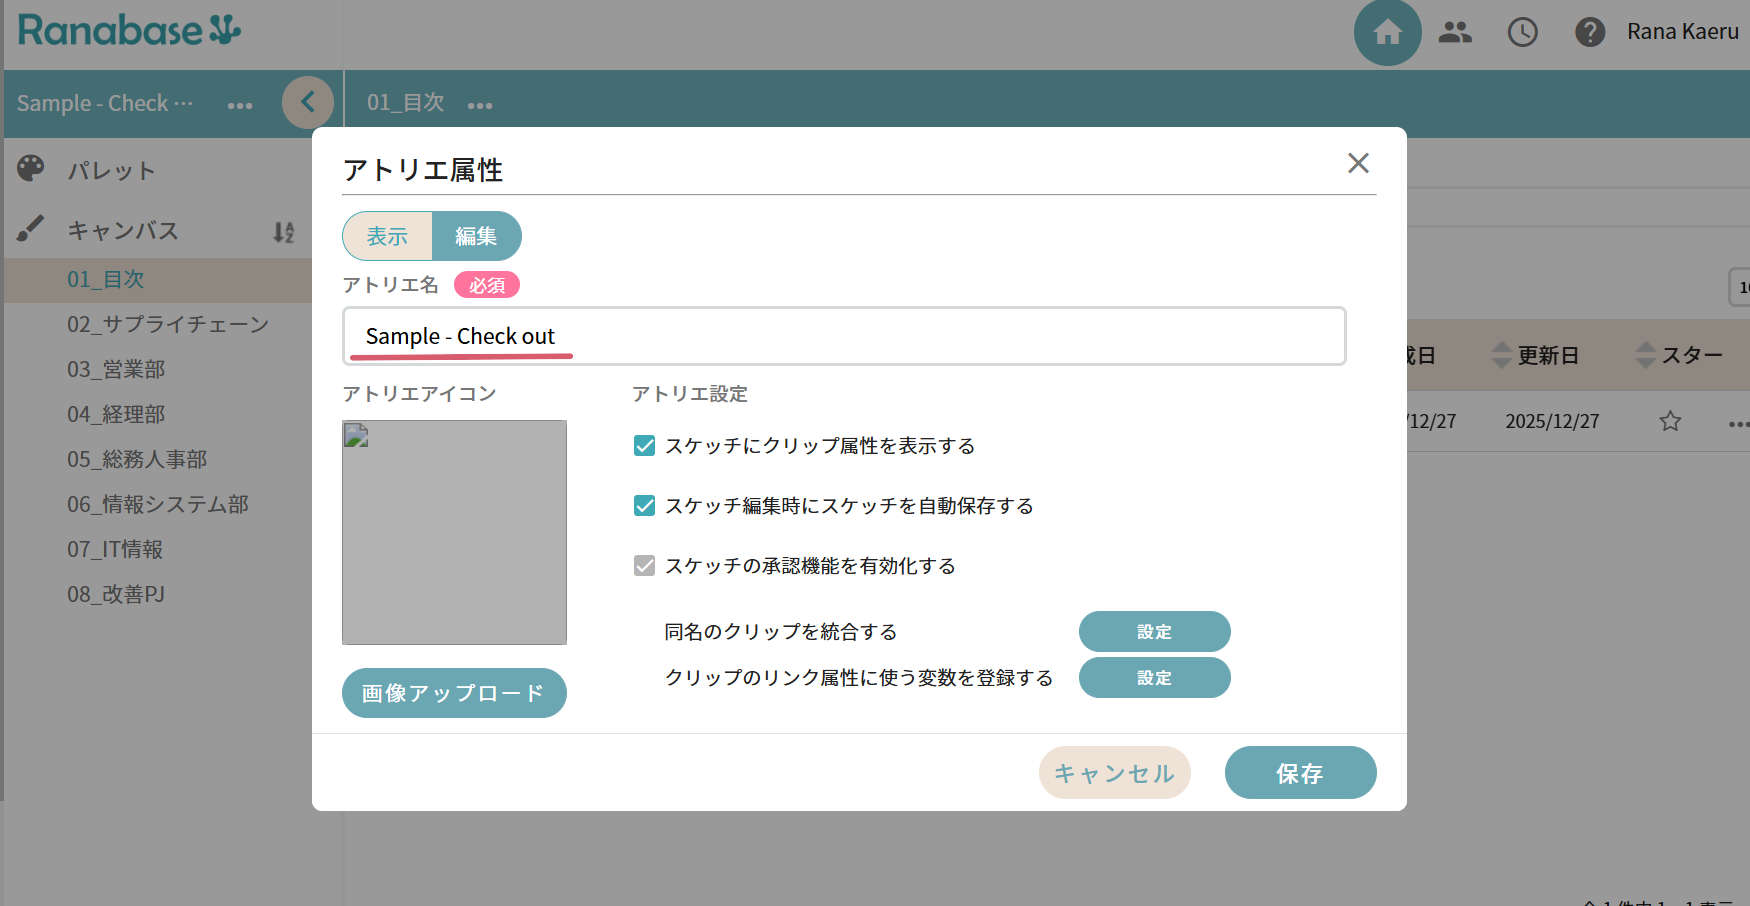This screenshot has height=906, width=1750.
Task: Click the 画像アップロード button
Action: click(x=454, y=693)
